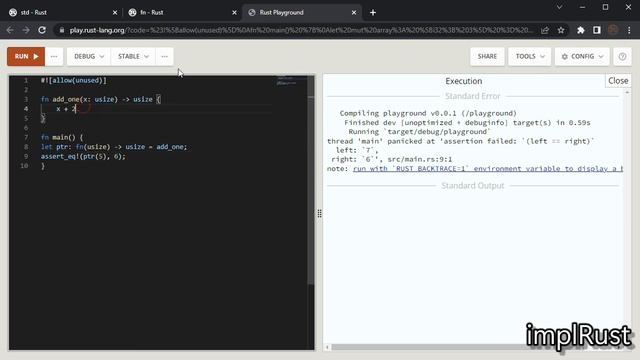Close the fn - Rust tab

pyautogui.click(x=234, y=13)
